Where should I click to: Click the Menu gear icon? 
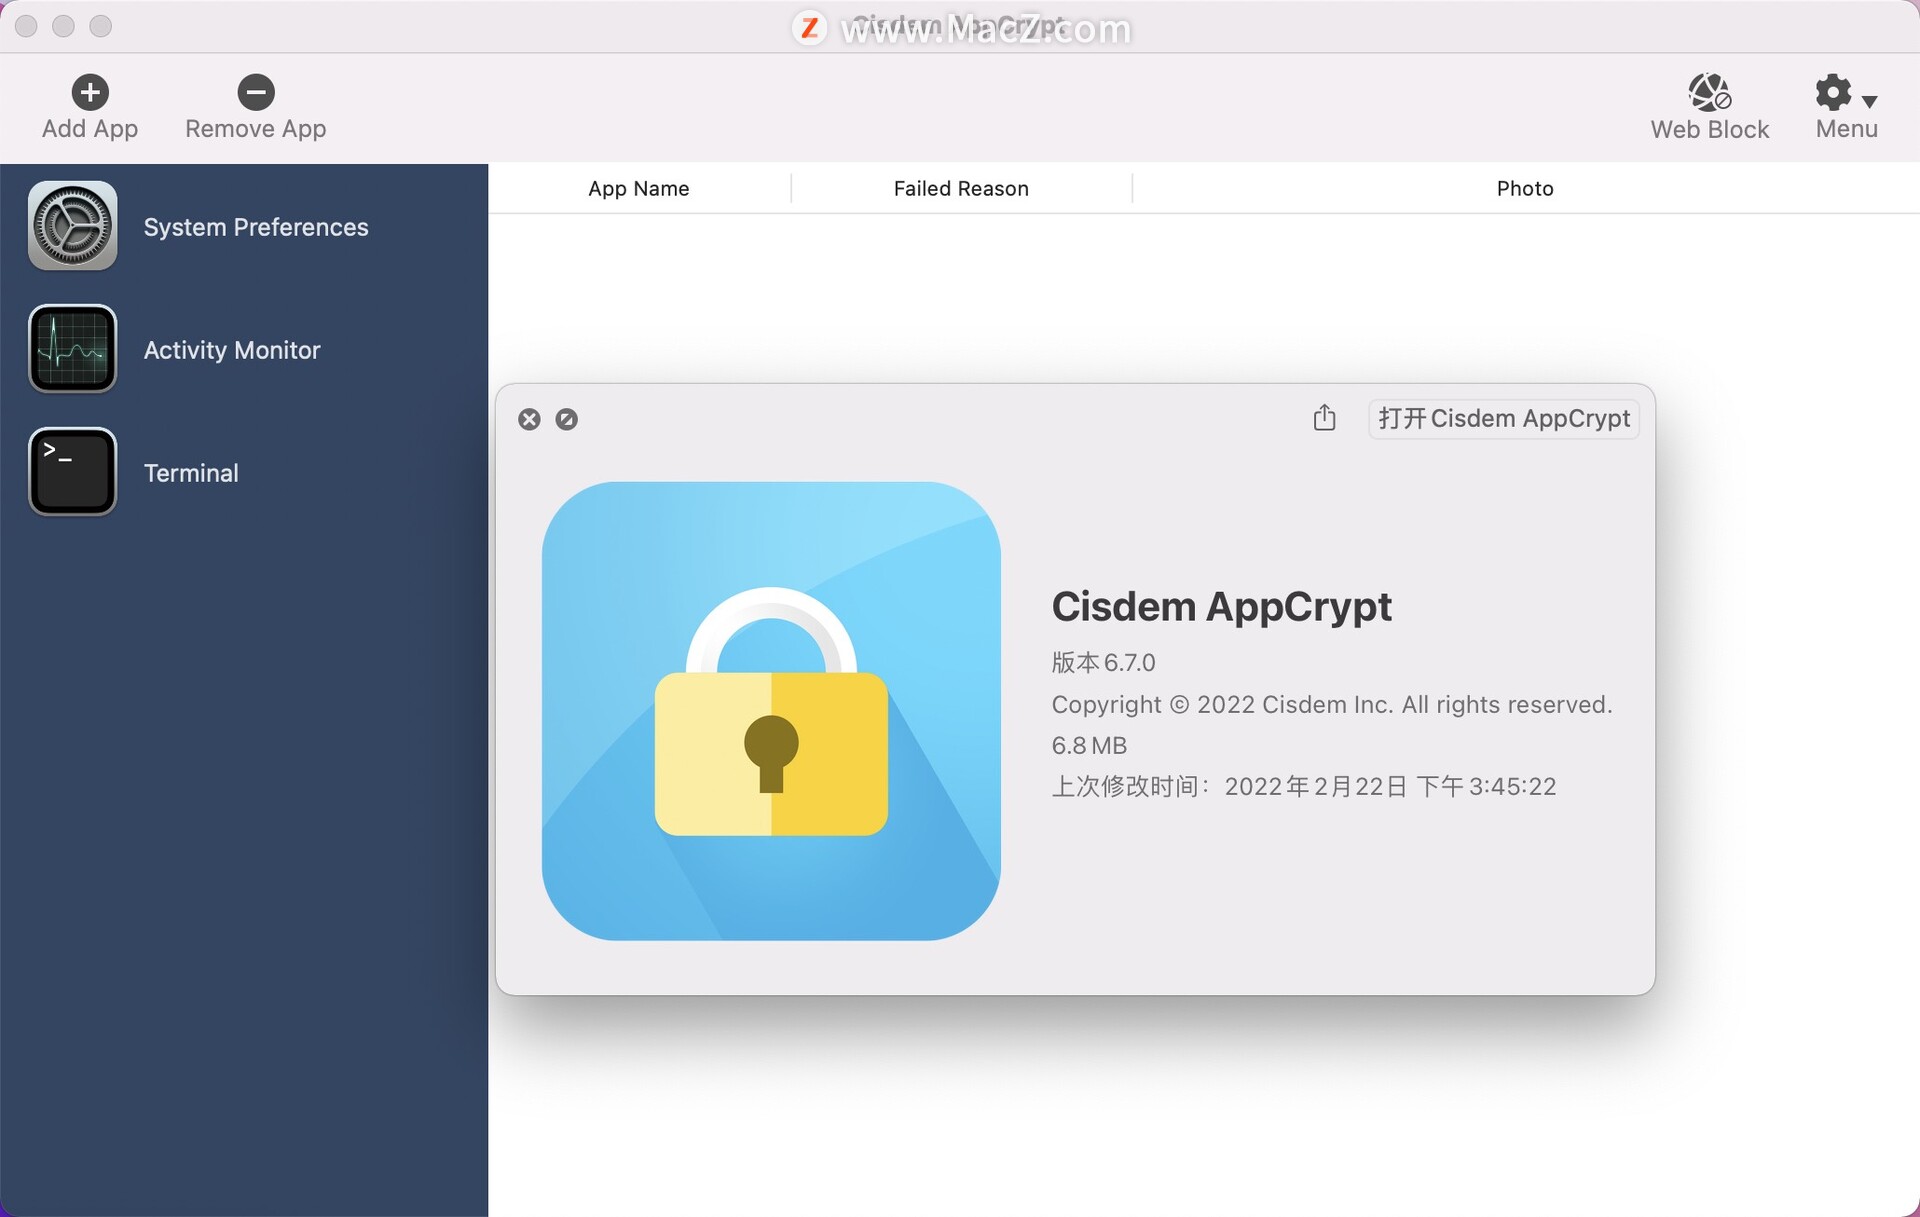click(x=1833, y=93)
